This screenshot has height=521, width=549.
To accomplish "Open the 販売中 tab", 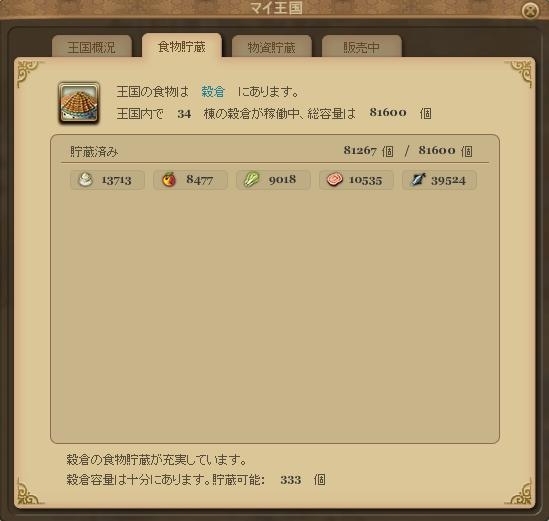I will tap(361, 47).
